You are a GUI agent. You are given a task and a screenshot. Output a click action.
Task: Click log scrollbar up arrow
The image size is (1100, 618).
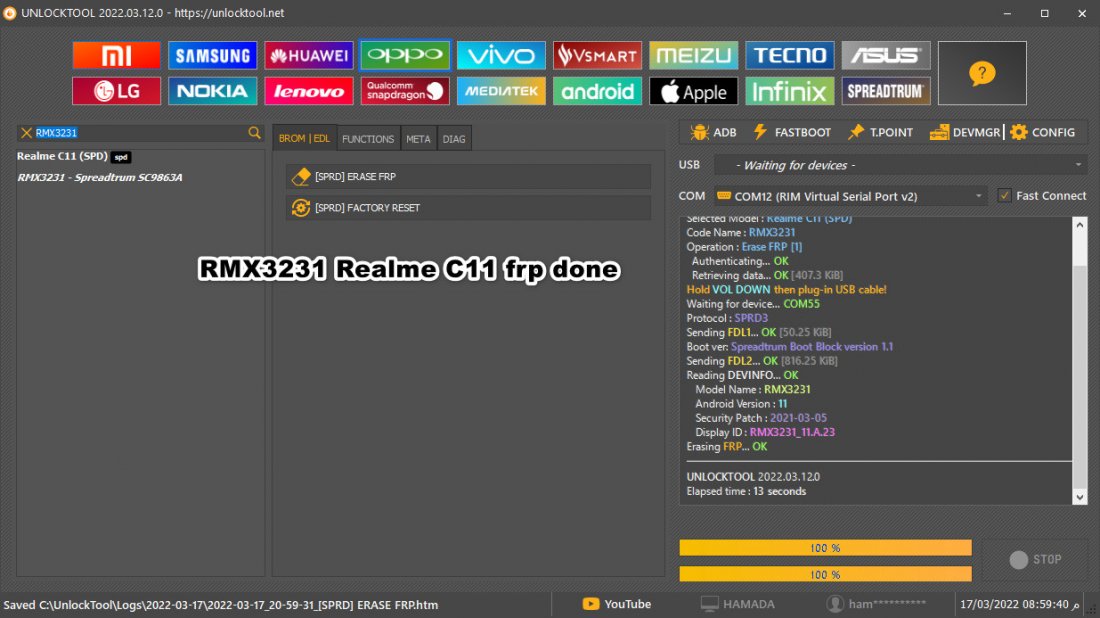(x=1080, y=225)
